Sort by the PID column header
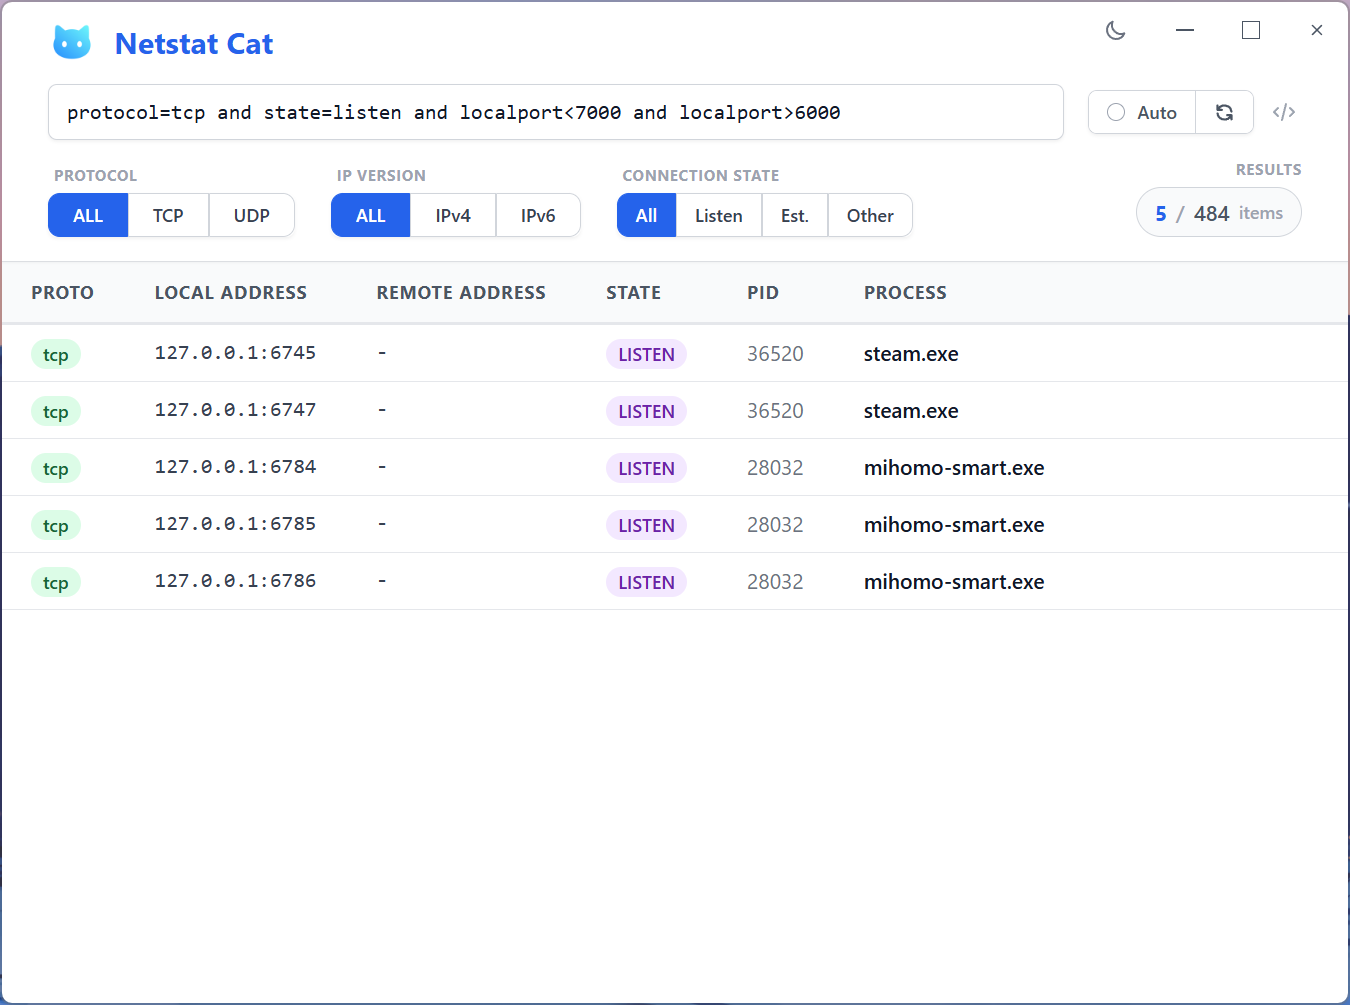Screen dimensions: 1350x1005 pyautogui.click(x=762, y=293)
